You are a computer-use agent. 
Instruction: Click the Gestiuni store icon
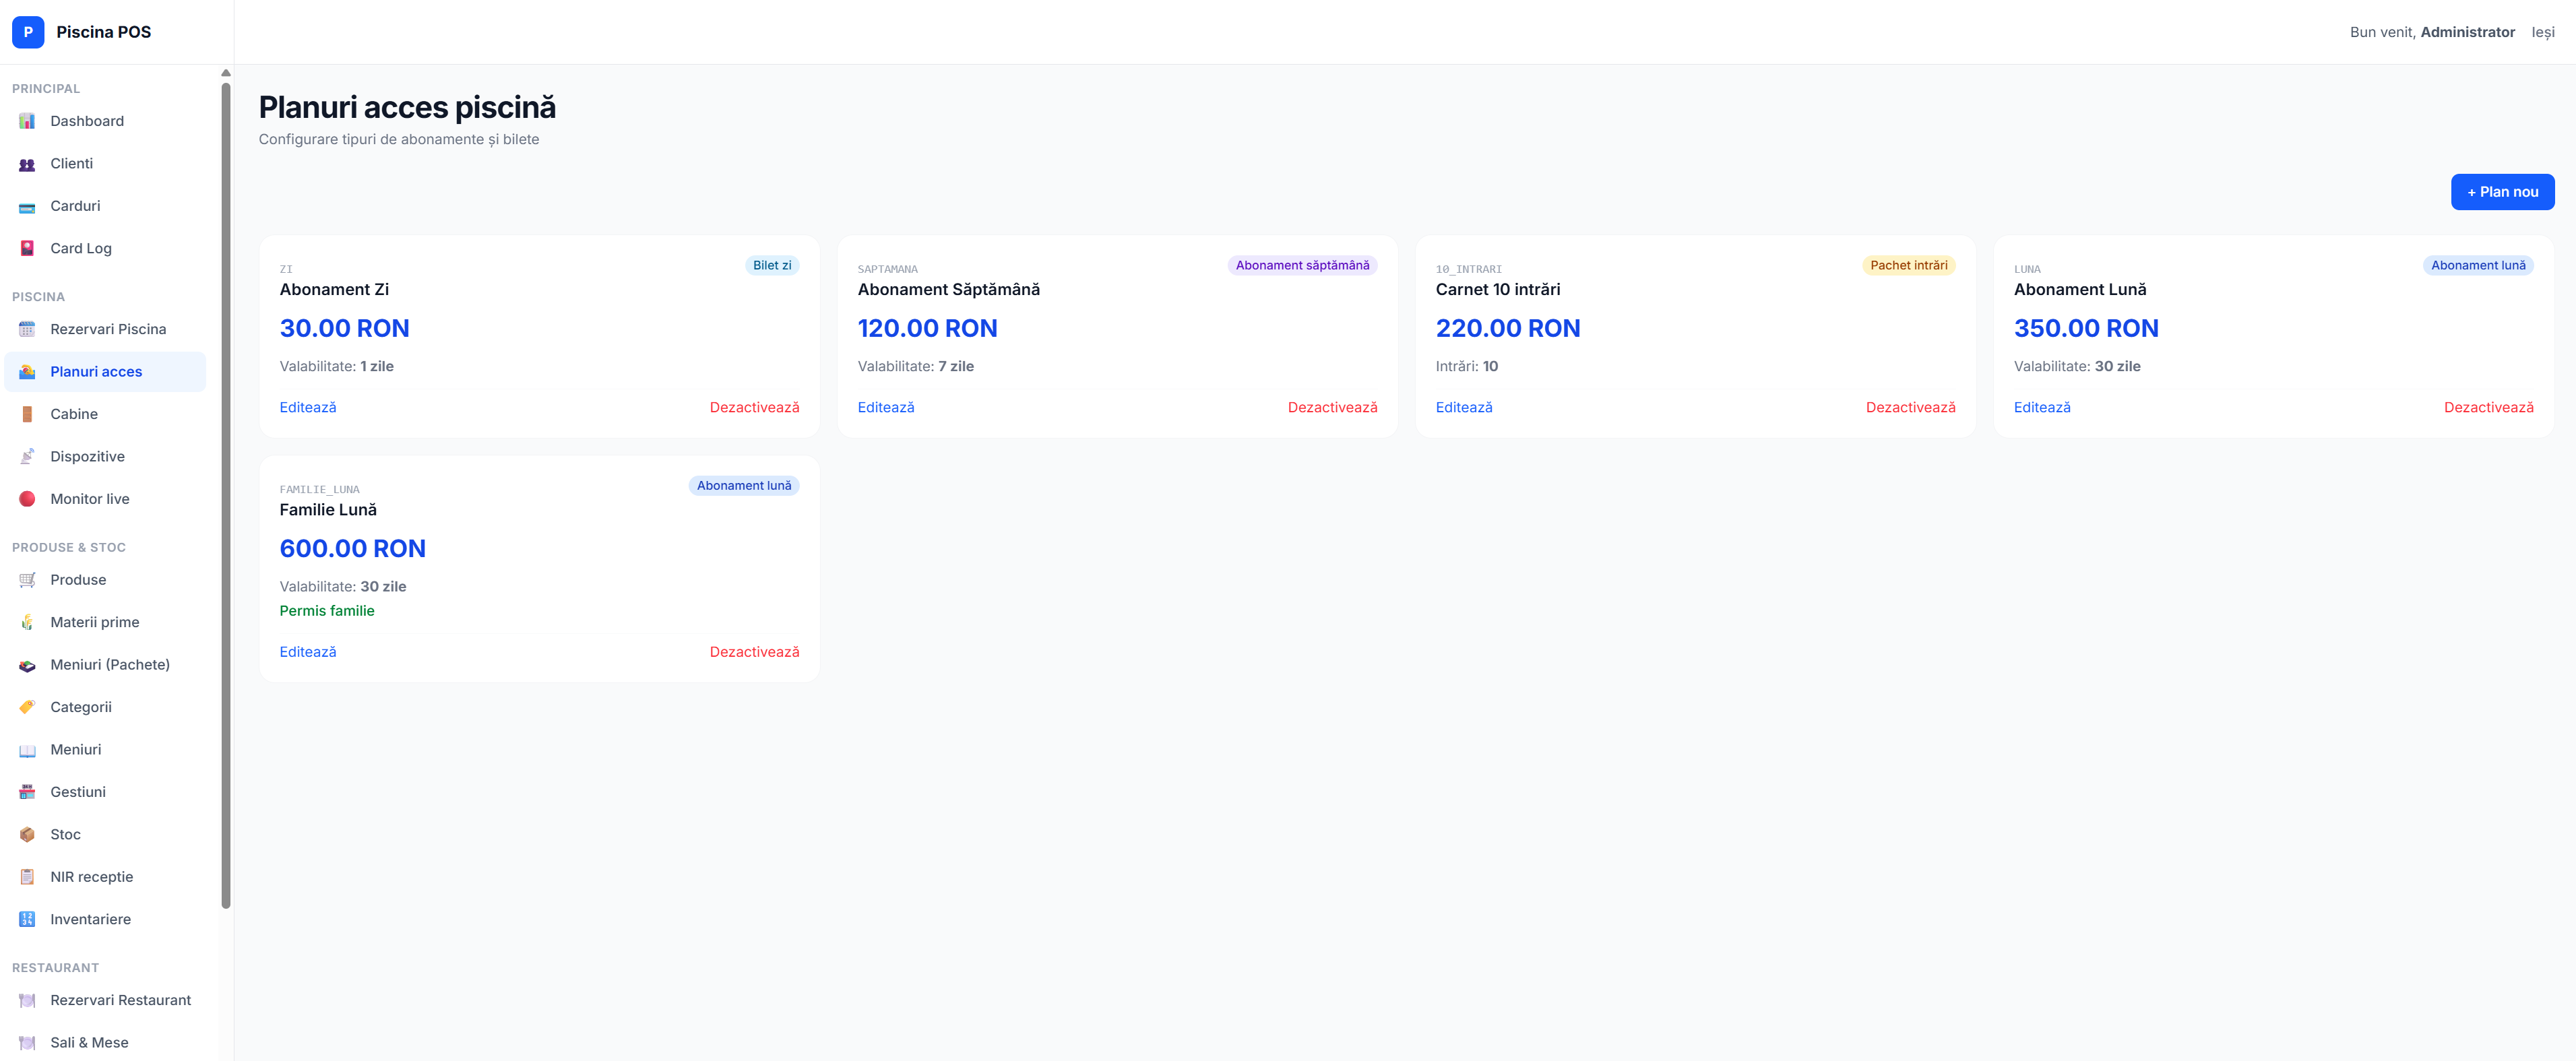pyautogui.click(x=27, y=792)
